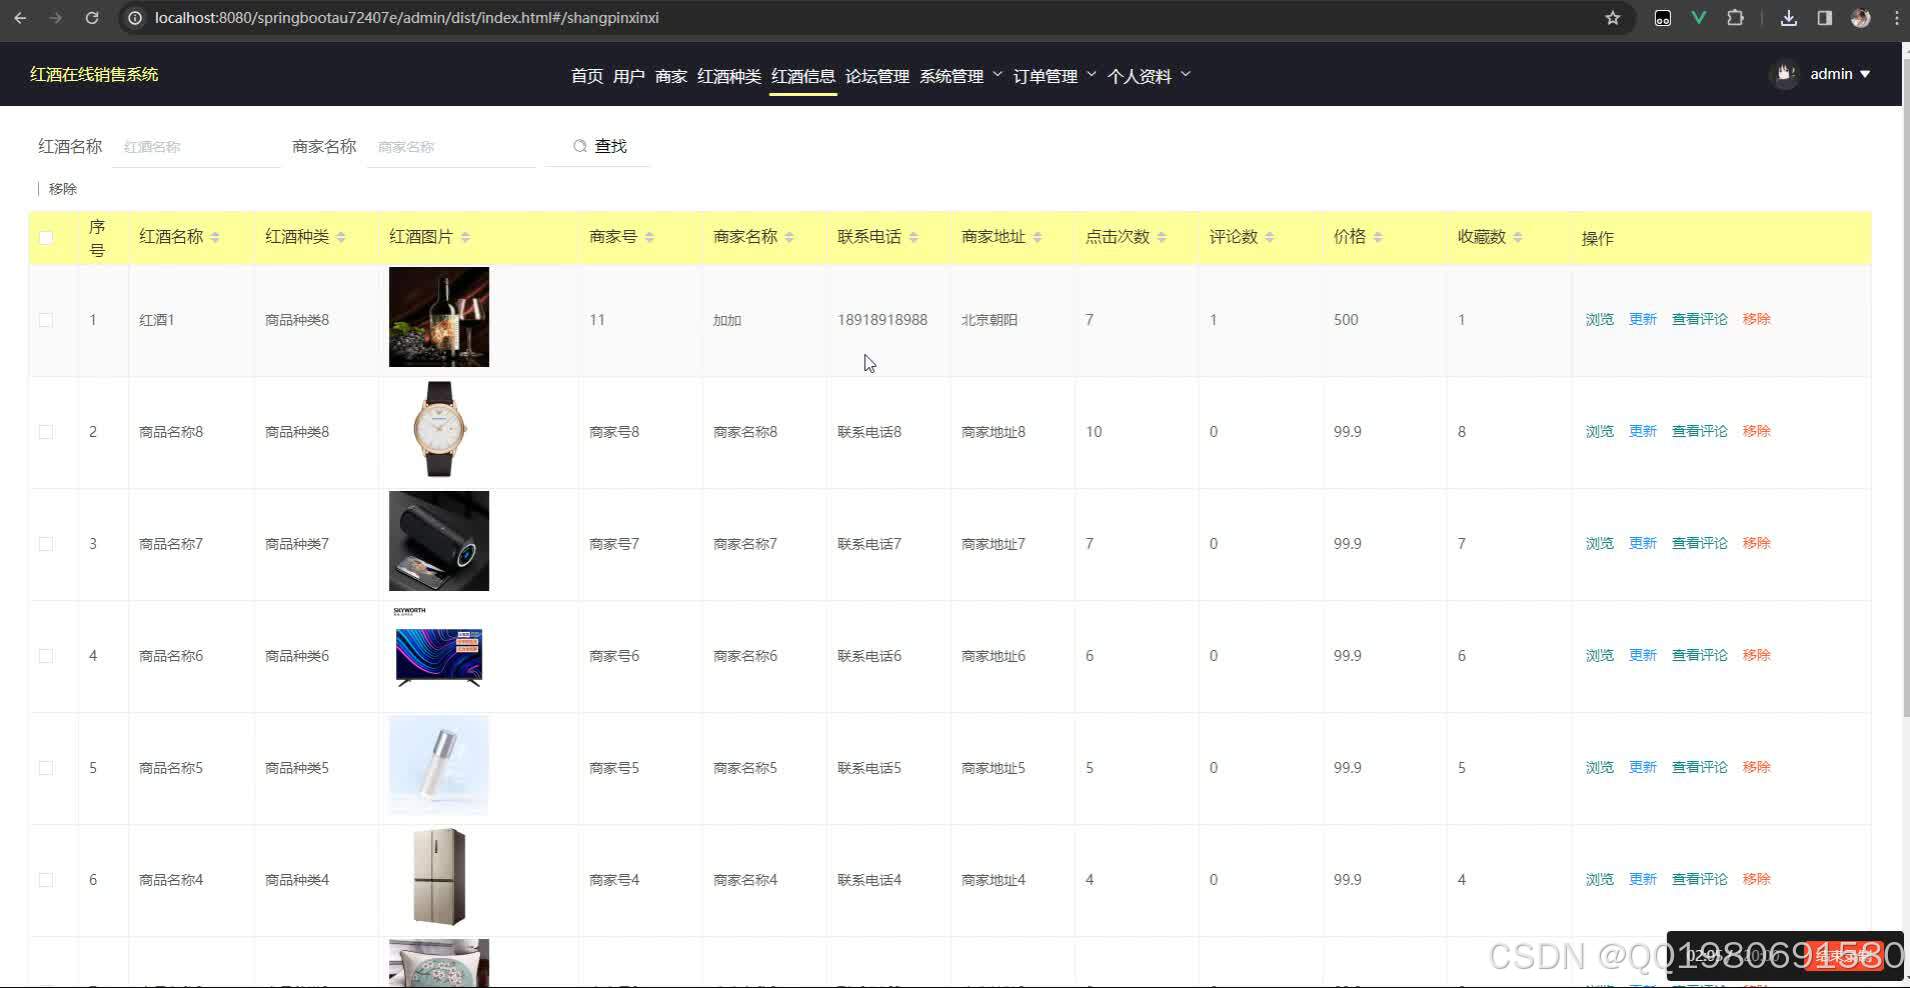This screenshot has height=988, width=1910.
Task: Check the box for row 商品名称8
Action: tap(46, 432)
